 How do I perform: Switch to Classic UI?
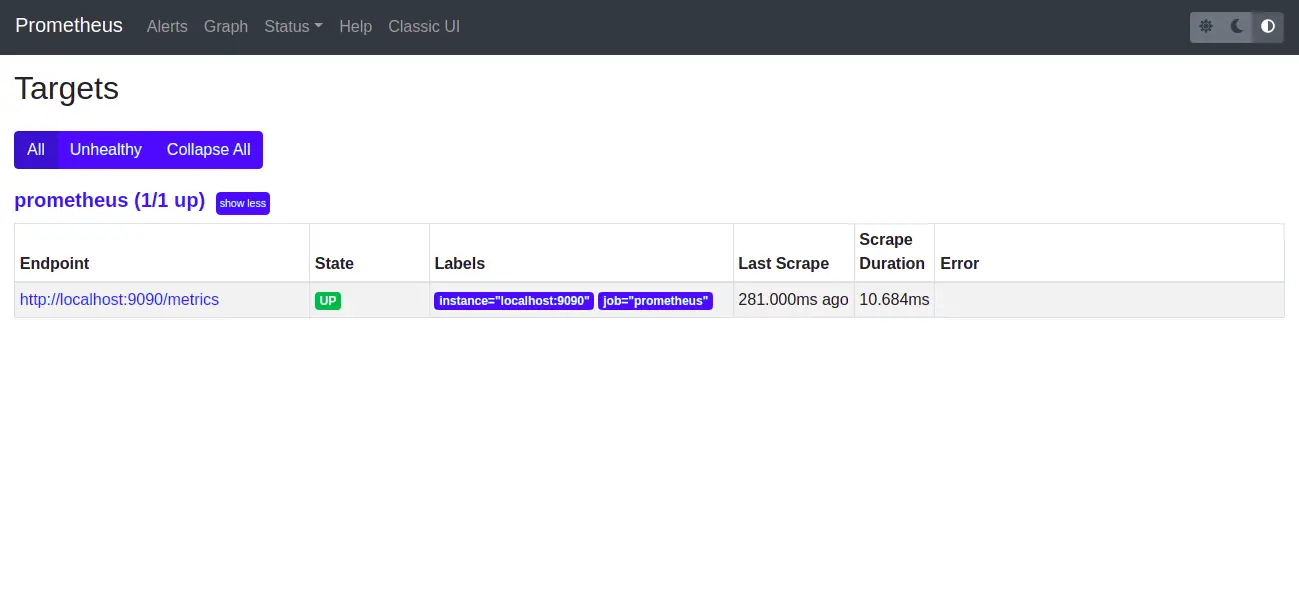424,27
